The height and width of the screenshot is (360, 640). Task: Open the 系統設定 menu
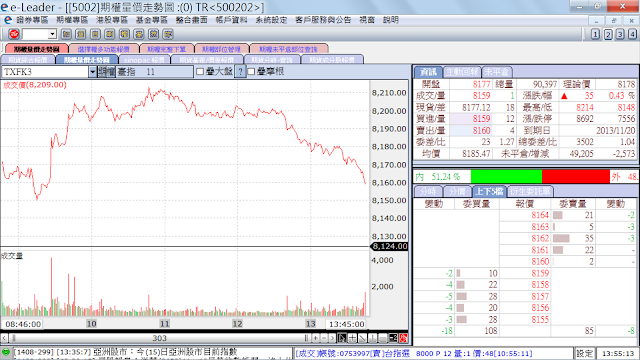coord(271,20)
